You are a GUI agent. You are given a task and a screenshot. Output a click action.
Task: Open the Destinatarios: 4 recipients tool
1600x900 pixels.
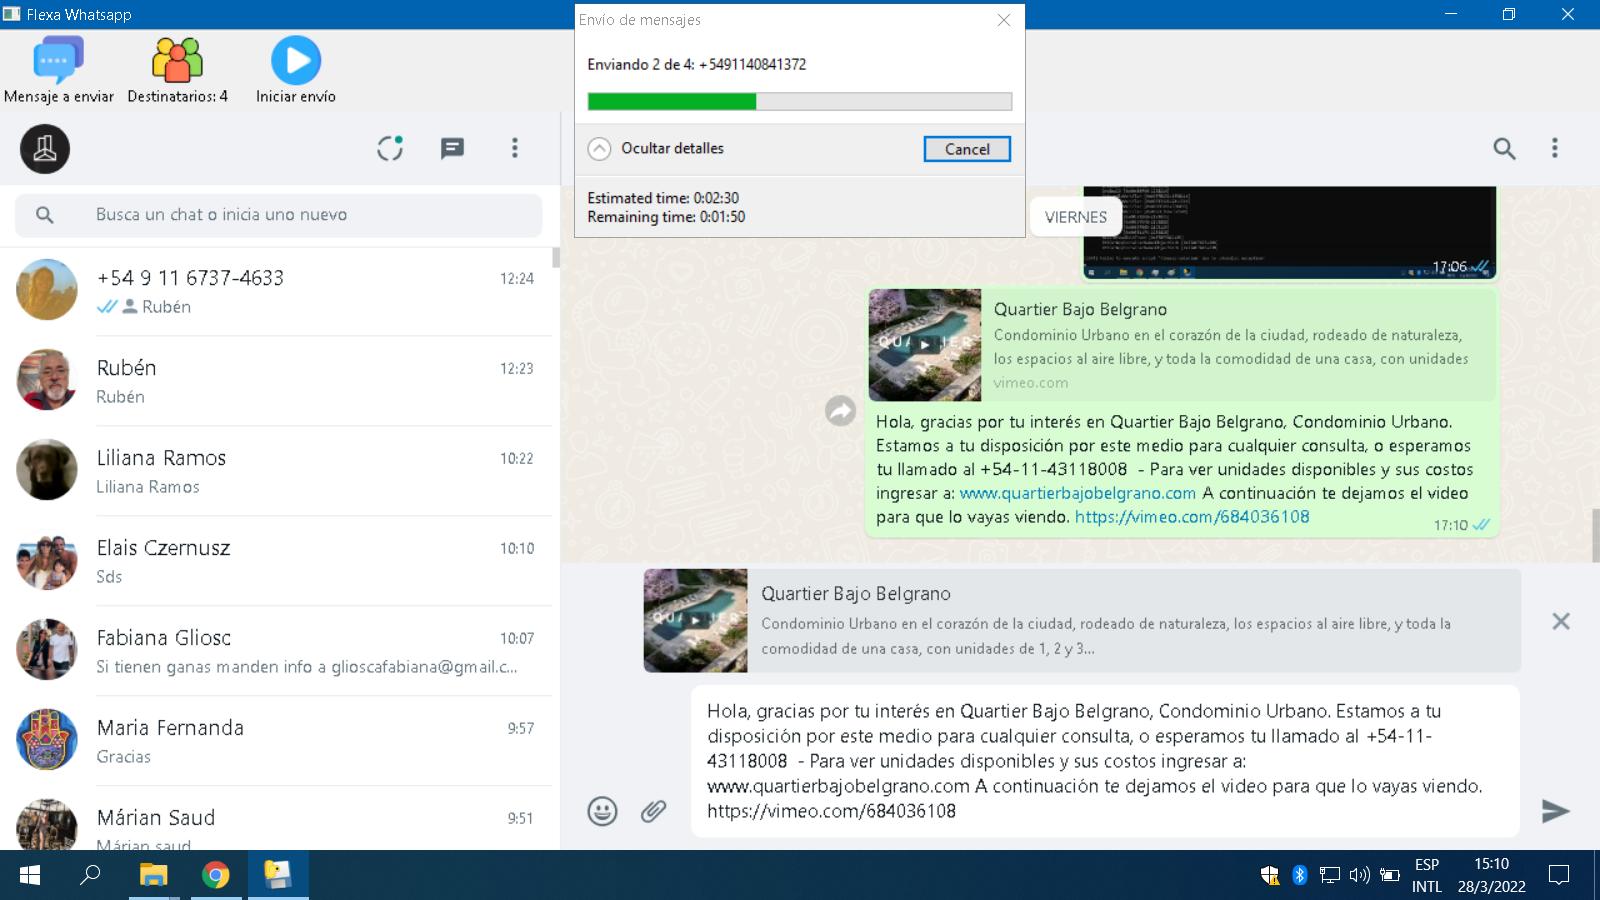pos(177,70)
